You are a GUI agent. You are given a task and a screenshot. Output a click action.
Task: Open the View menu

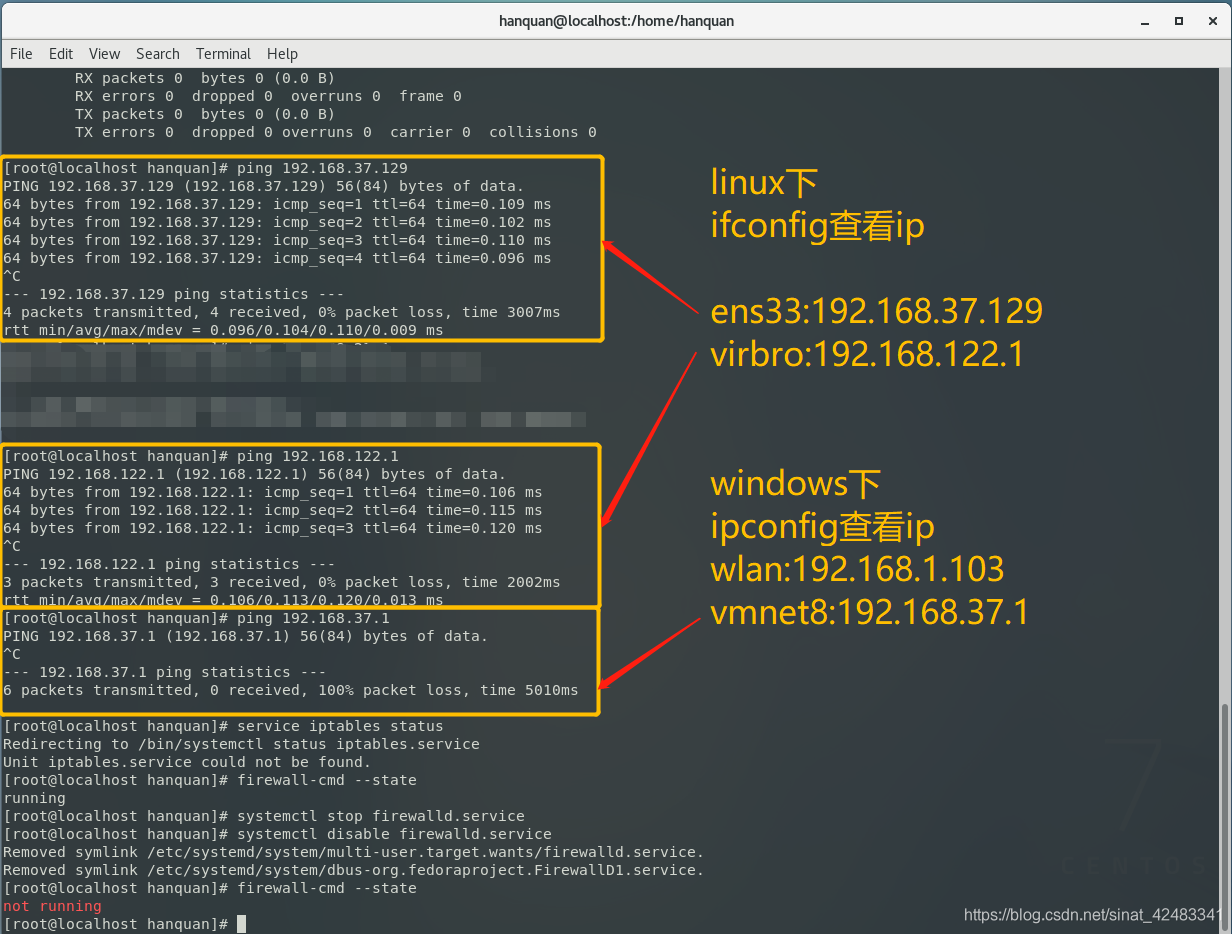pyautogui.click(x=104, y=54)
